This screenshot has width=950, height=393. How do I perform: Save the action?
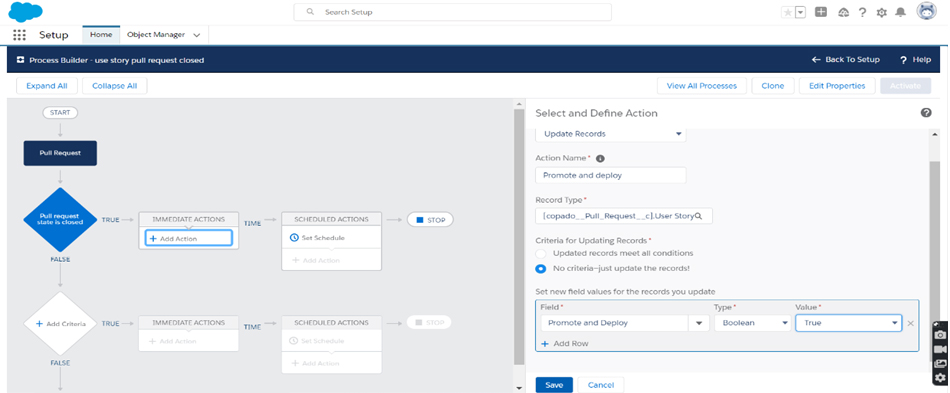[554, 385]
